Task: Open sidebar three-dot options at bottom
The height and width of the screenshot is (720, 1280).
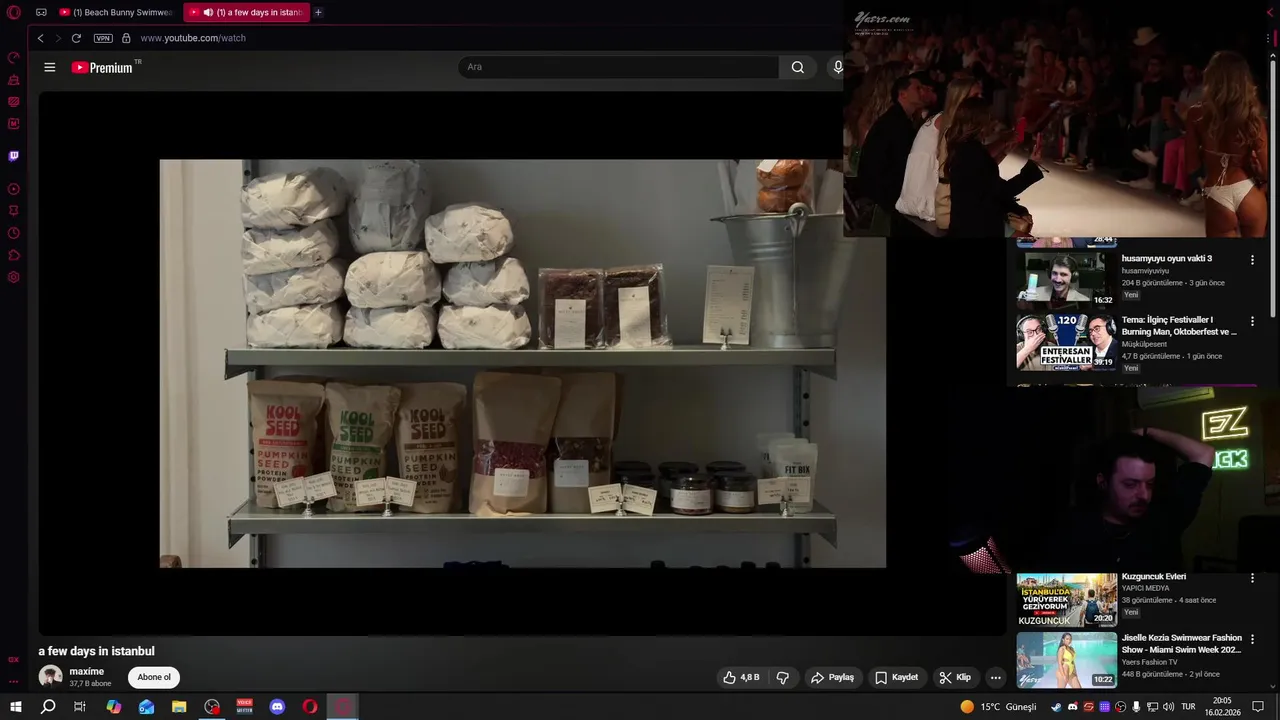Action: click(14, 682)
